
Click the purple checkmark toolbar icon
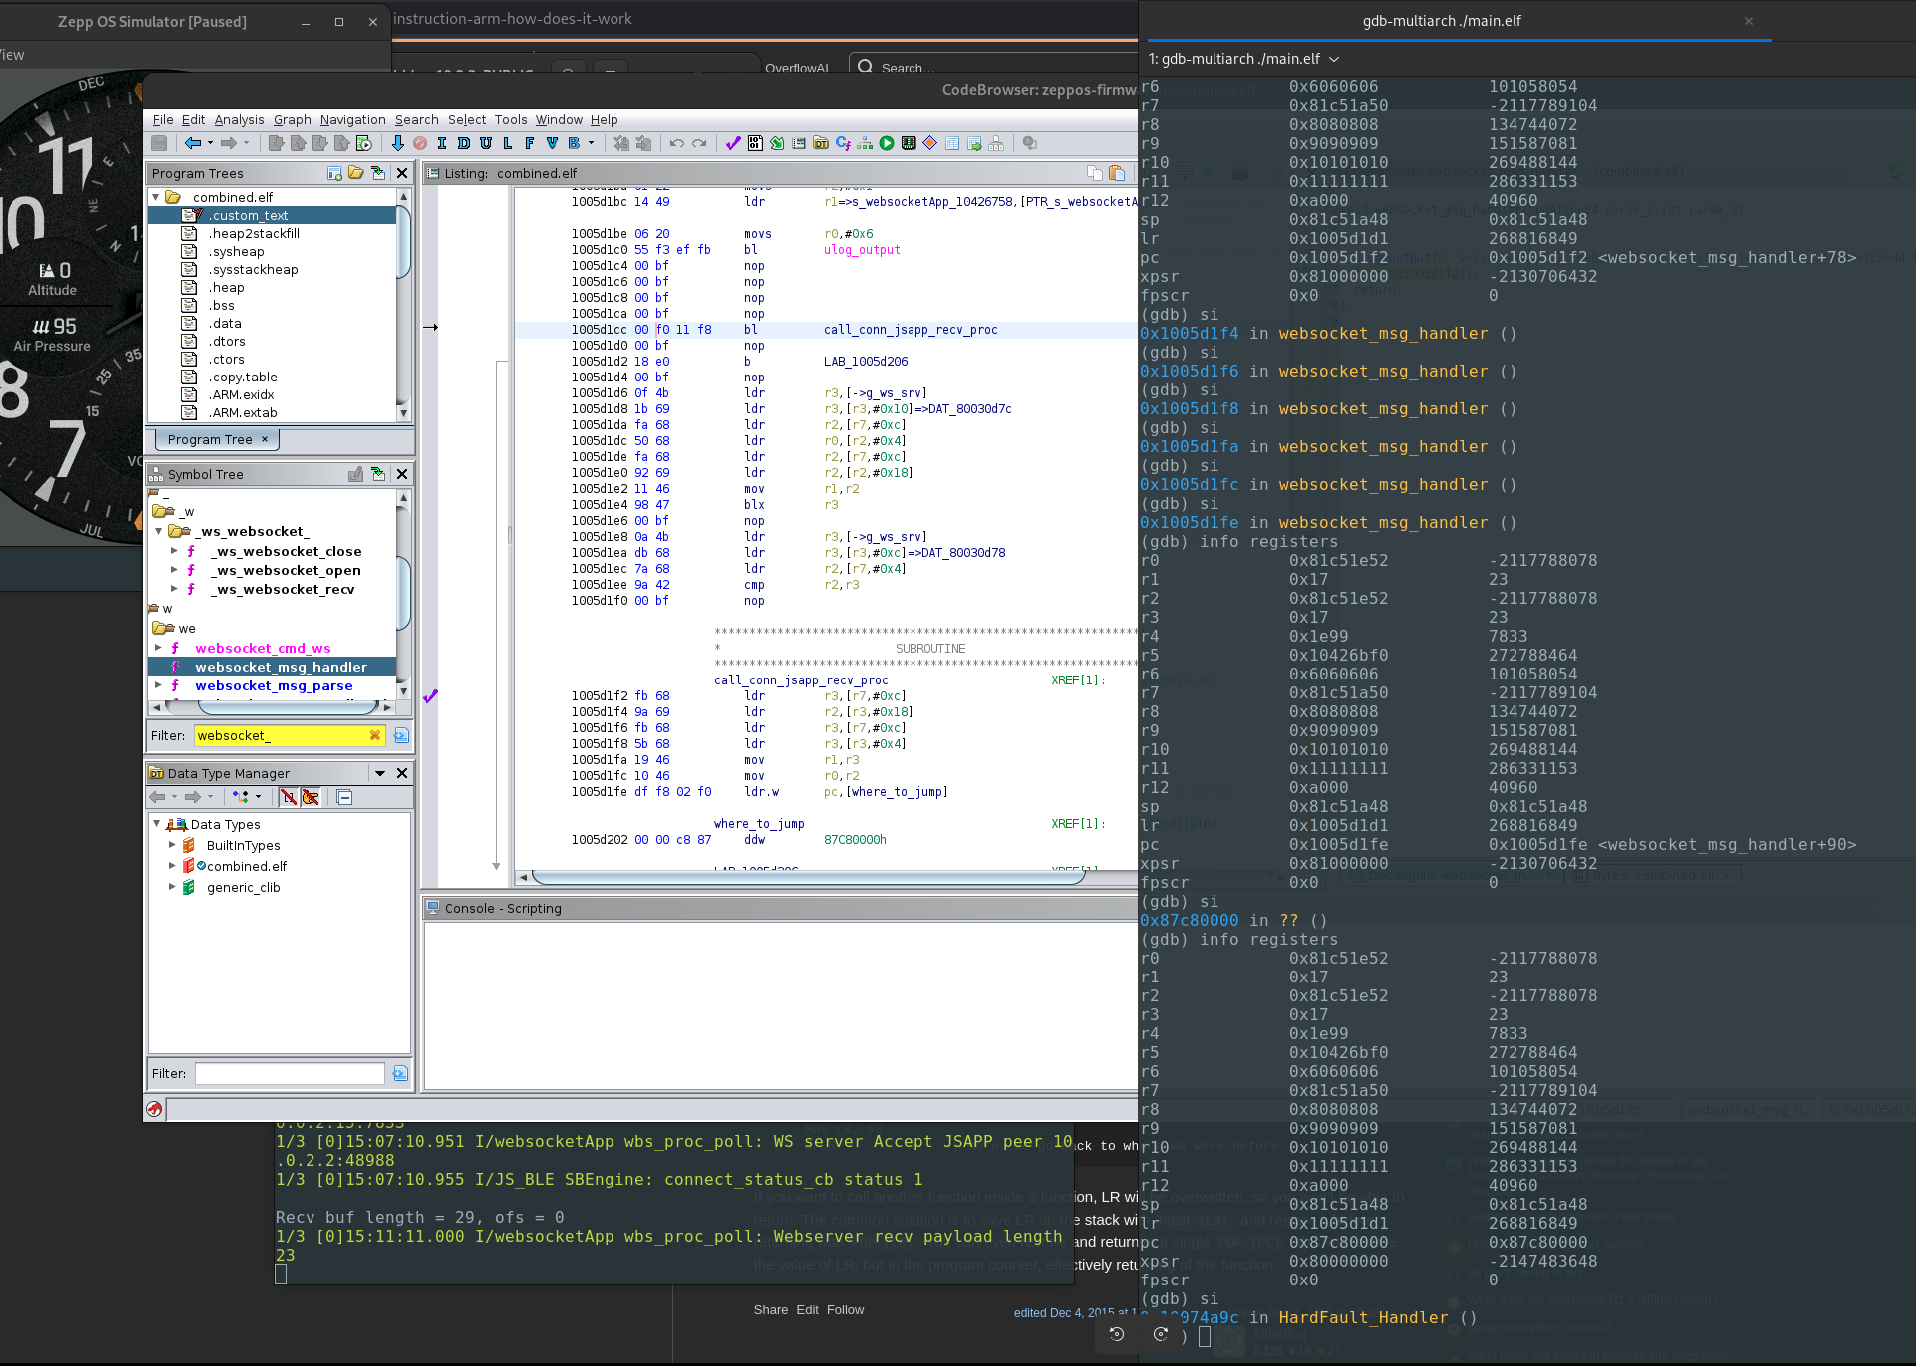pos(733,143)
